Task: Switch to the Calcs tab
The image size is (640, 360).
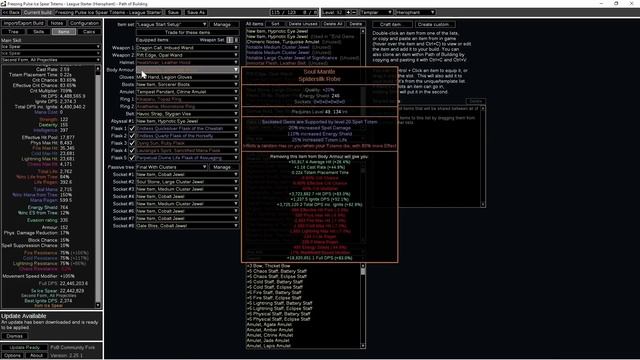Action: point(89,32)
